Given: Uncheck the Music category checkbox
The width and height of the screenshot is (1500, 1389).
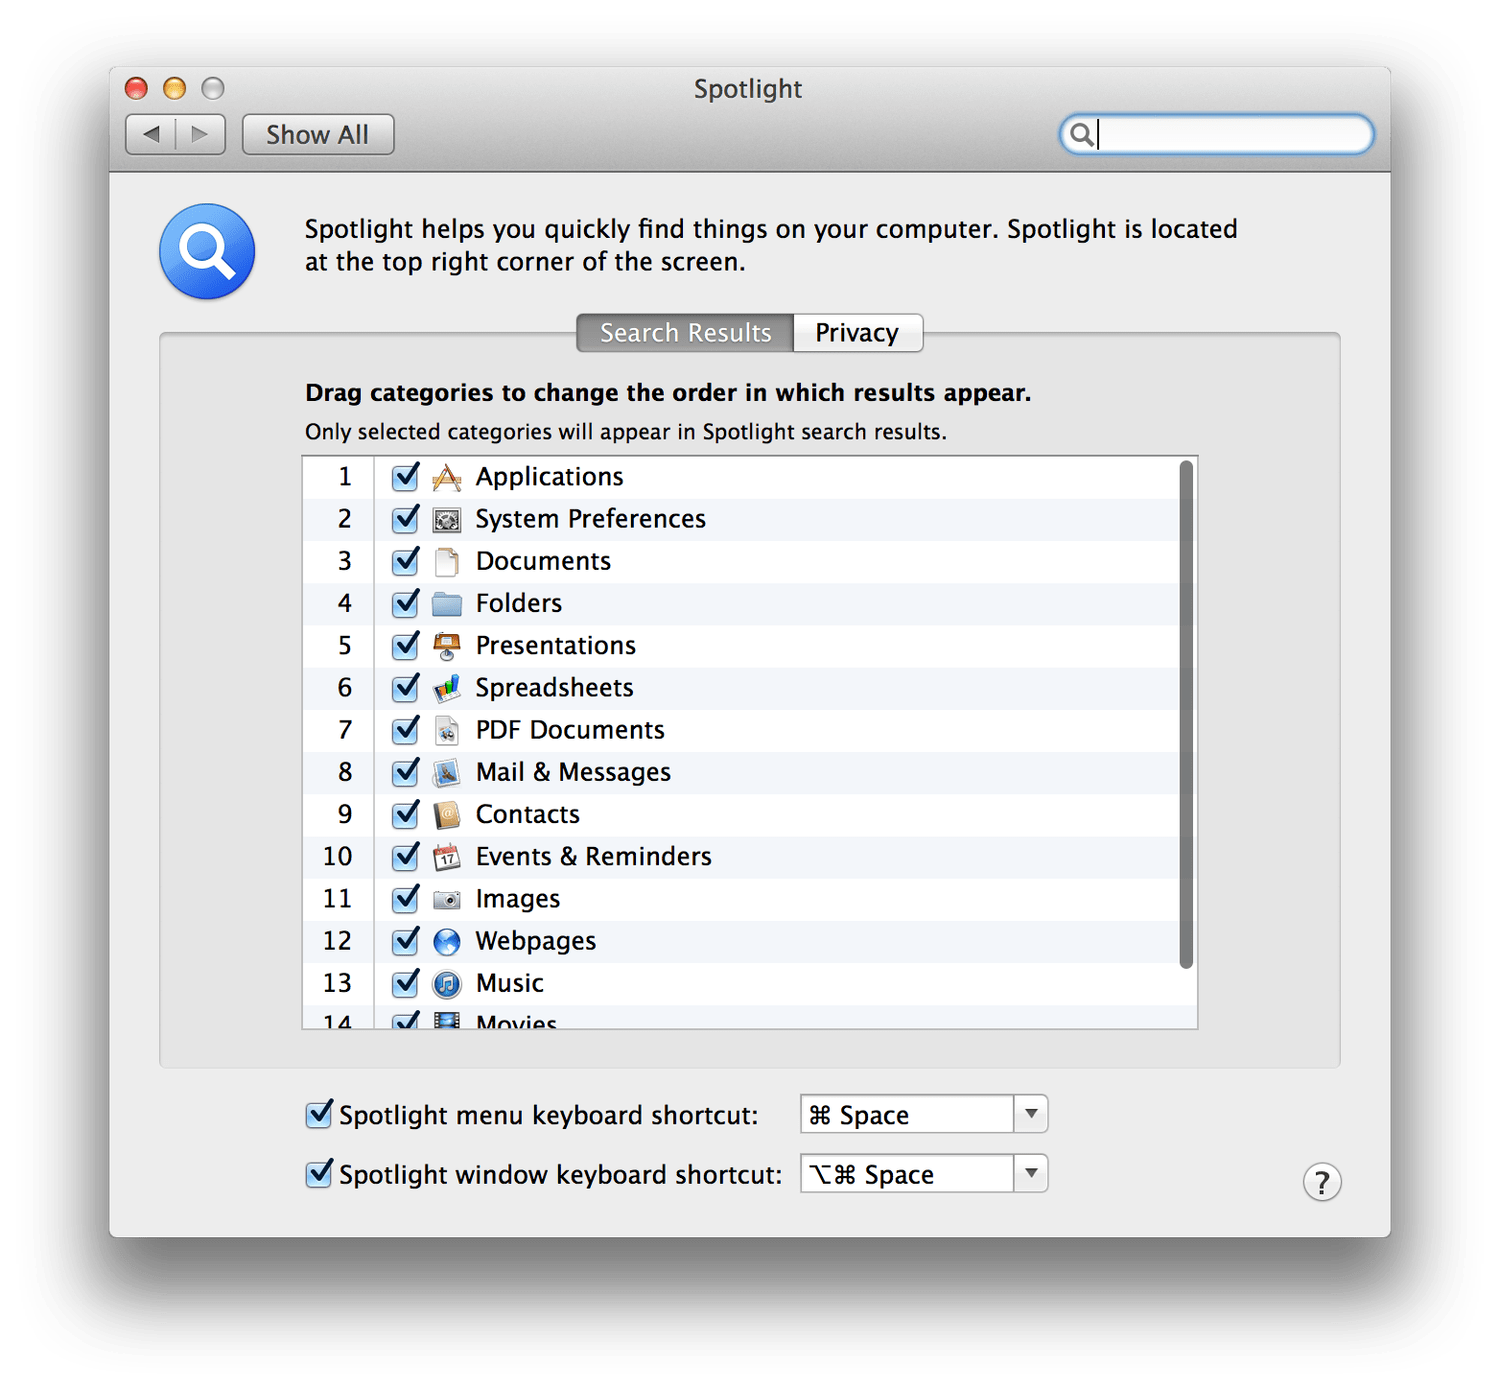Looking at the screenshot, I should (405, 983).
